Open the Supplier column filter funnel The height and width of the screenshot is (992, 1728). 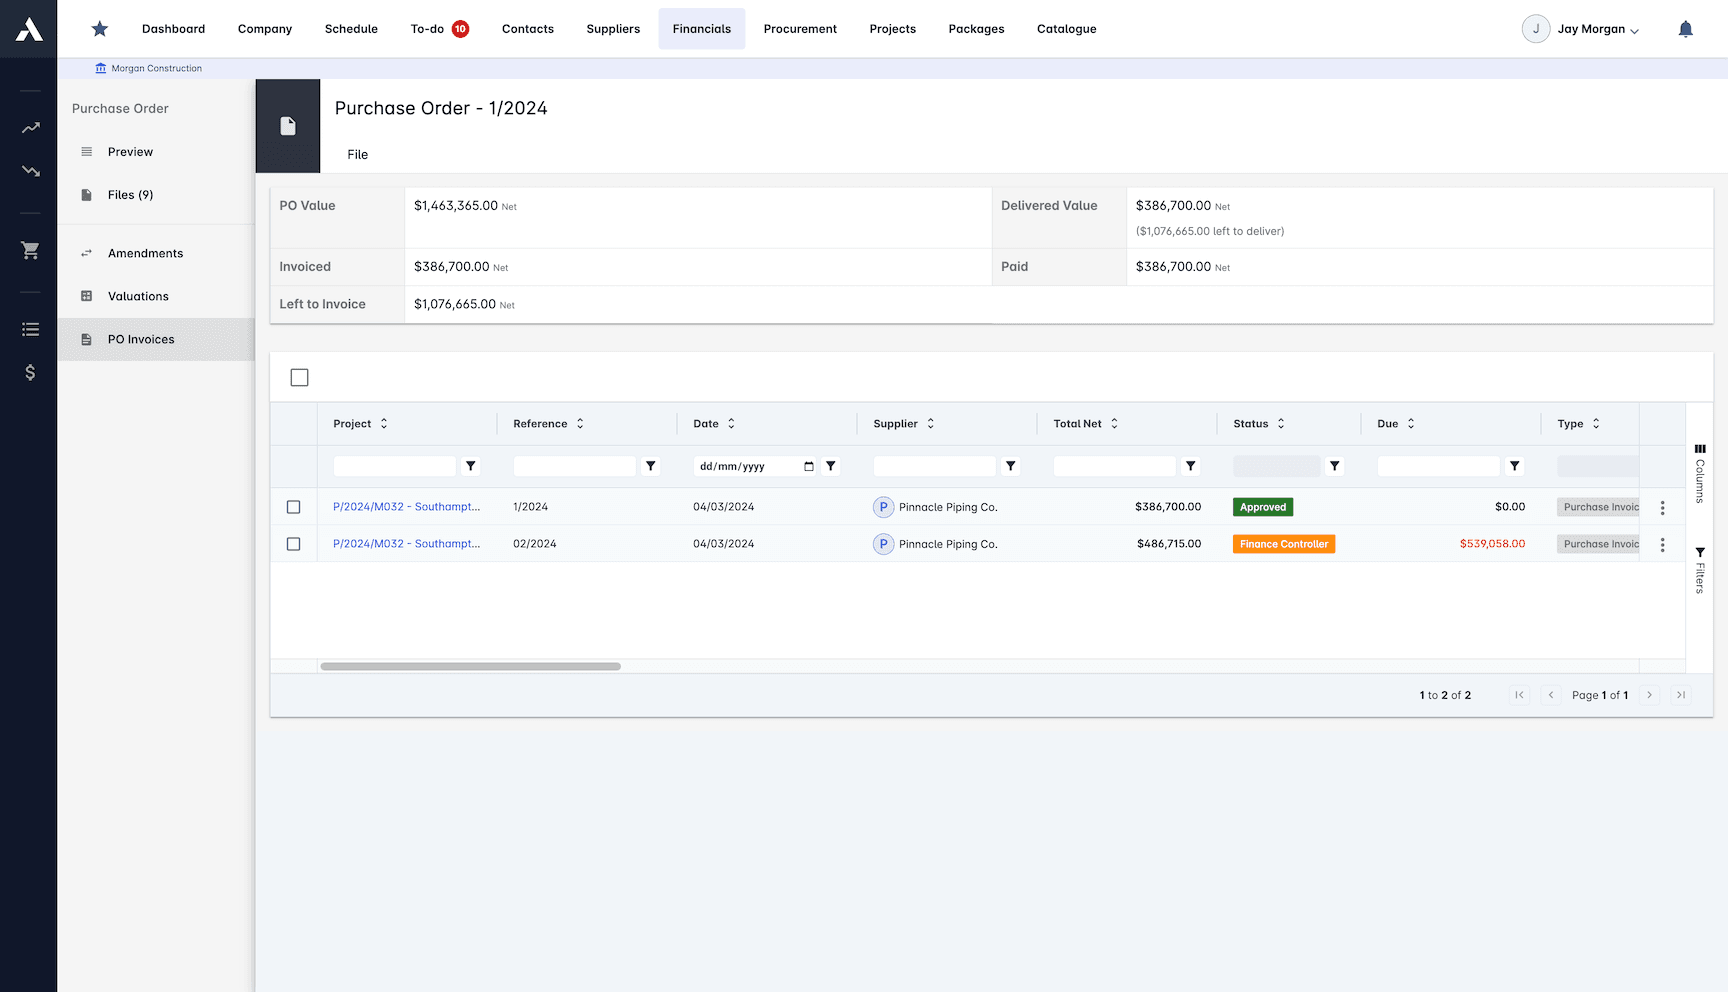[x=1010, y=465]
